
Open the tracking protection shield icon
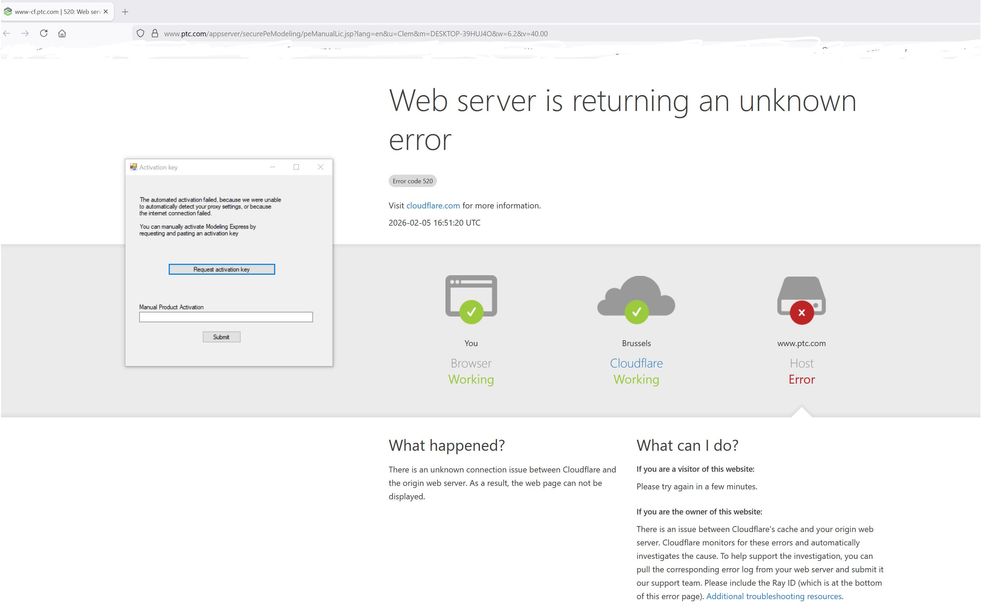[140, 33]
